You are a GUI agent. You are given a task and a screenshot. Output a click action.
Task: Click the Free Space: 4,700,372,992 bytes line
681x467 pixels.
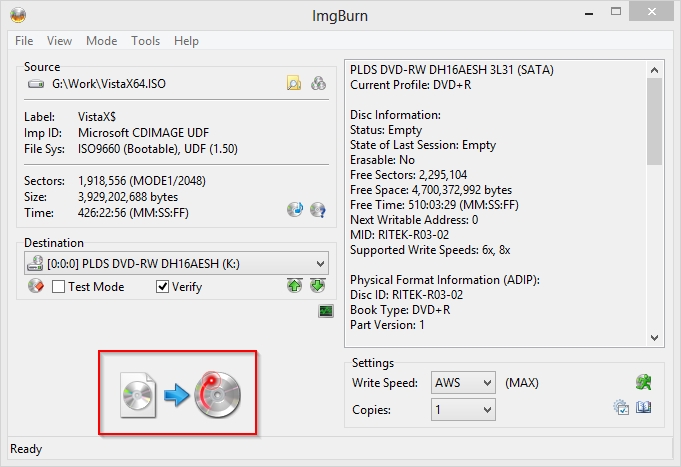[431, 190]
